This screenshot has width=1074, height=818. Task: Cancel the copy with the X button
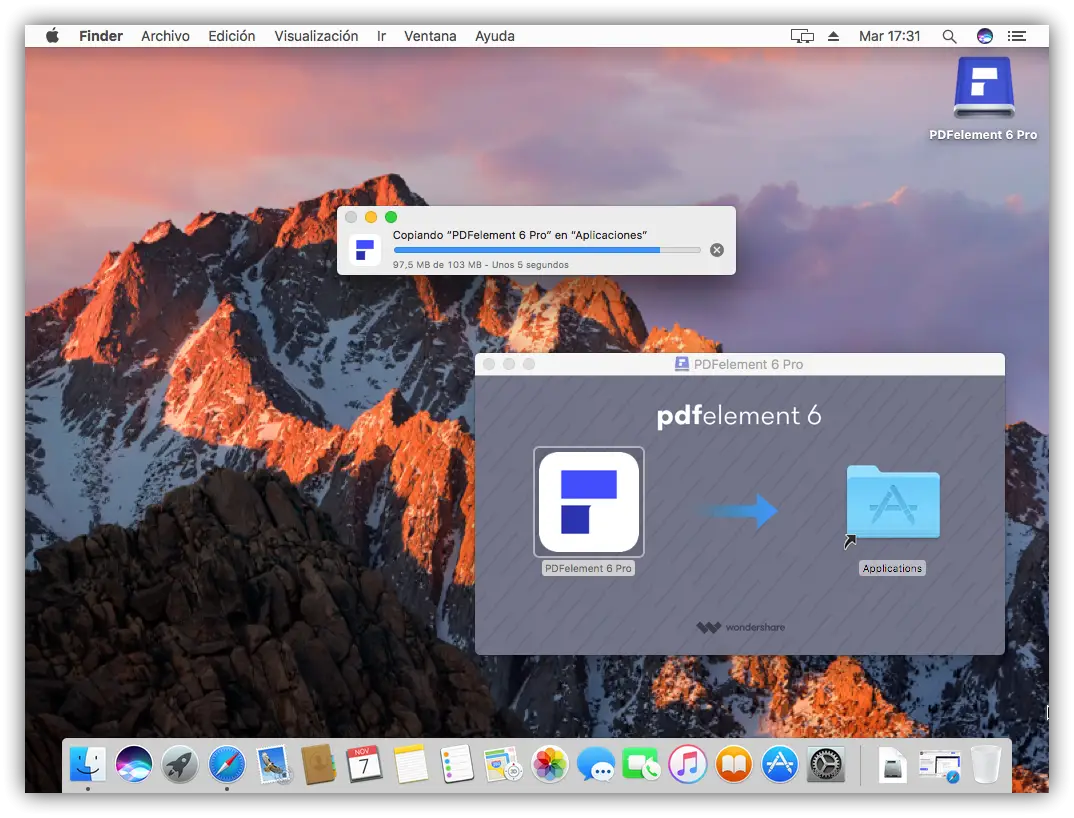point(716,250)
